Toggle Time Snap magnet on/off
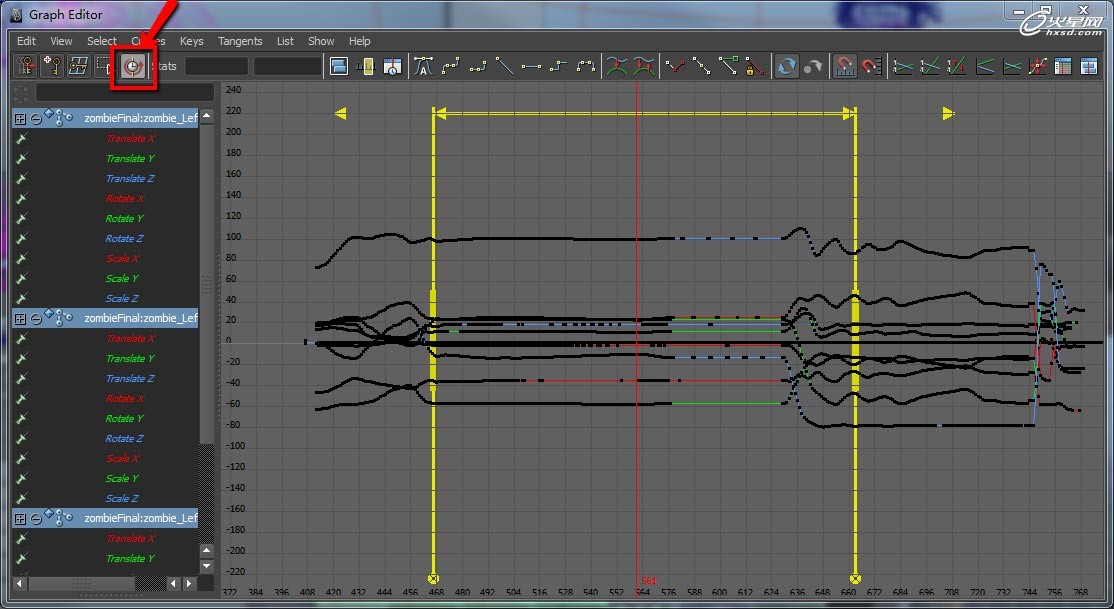 click(845, 66)
